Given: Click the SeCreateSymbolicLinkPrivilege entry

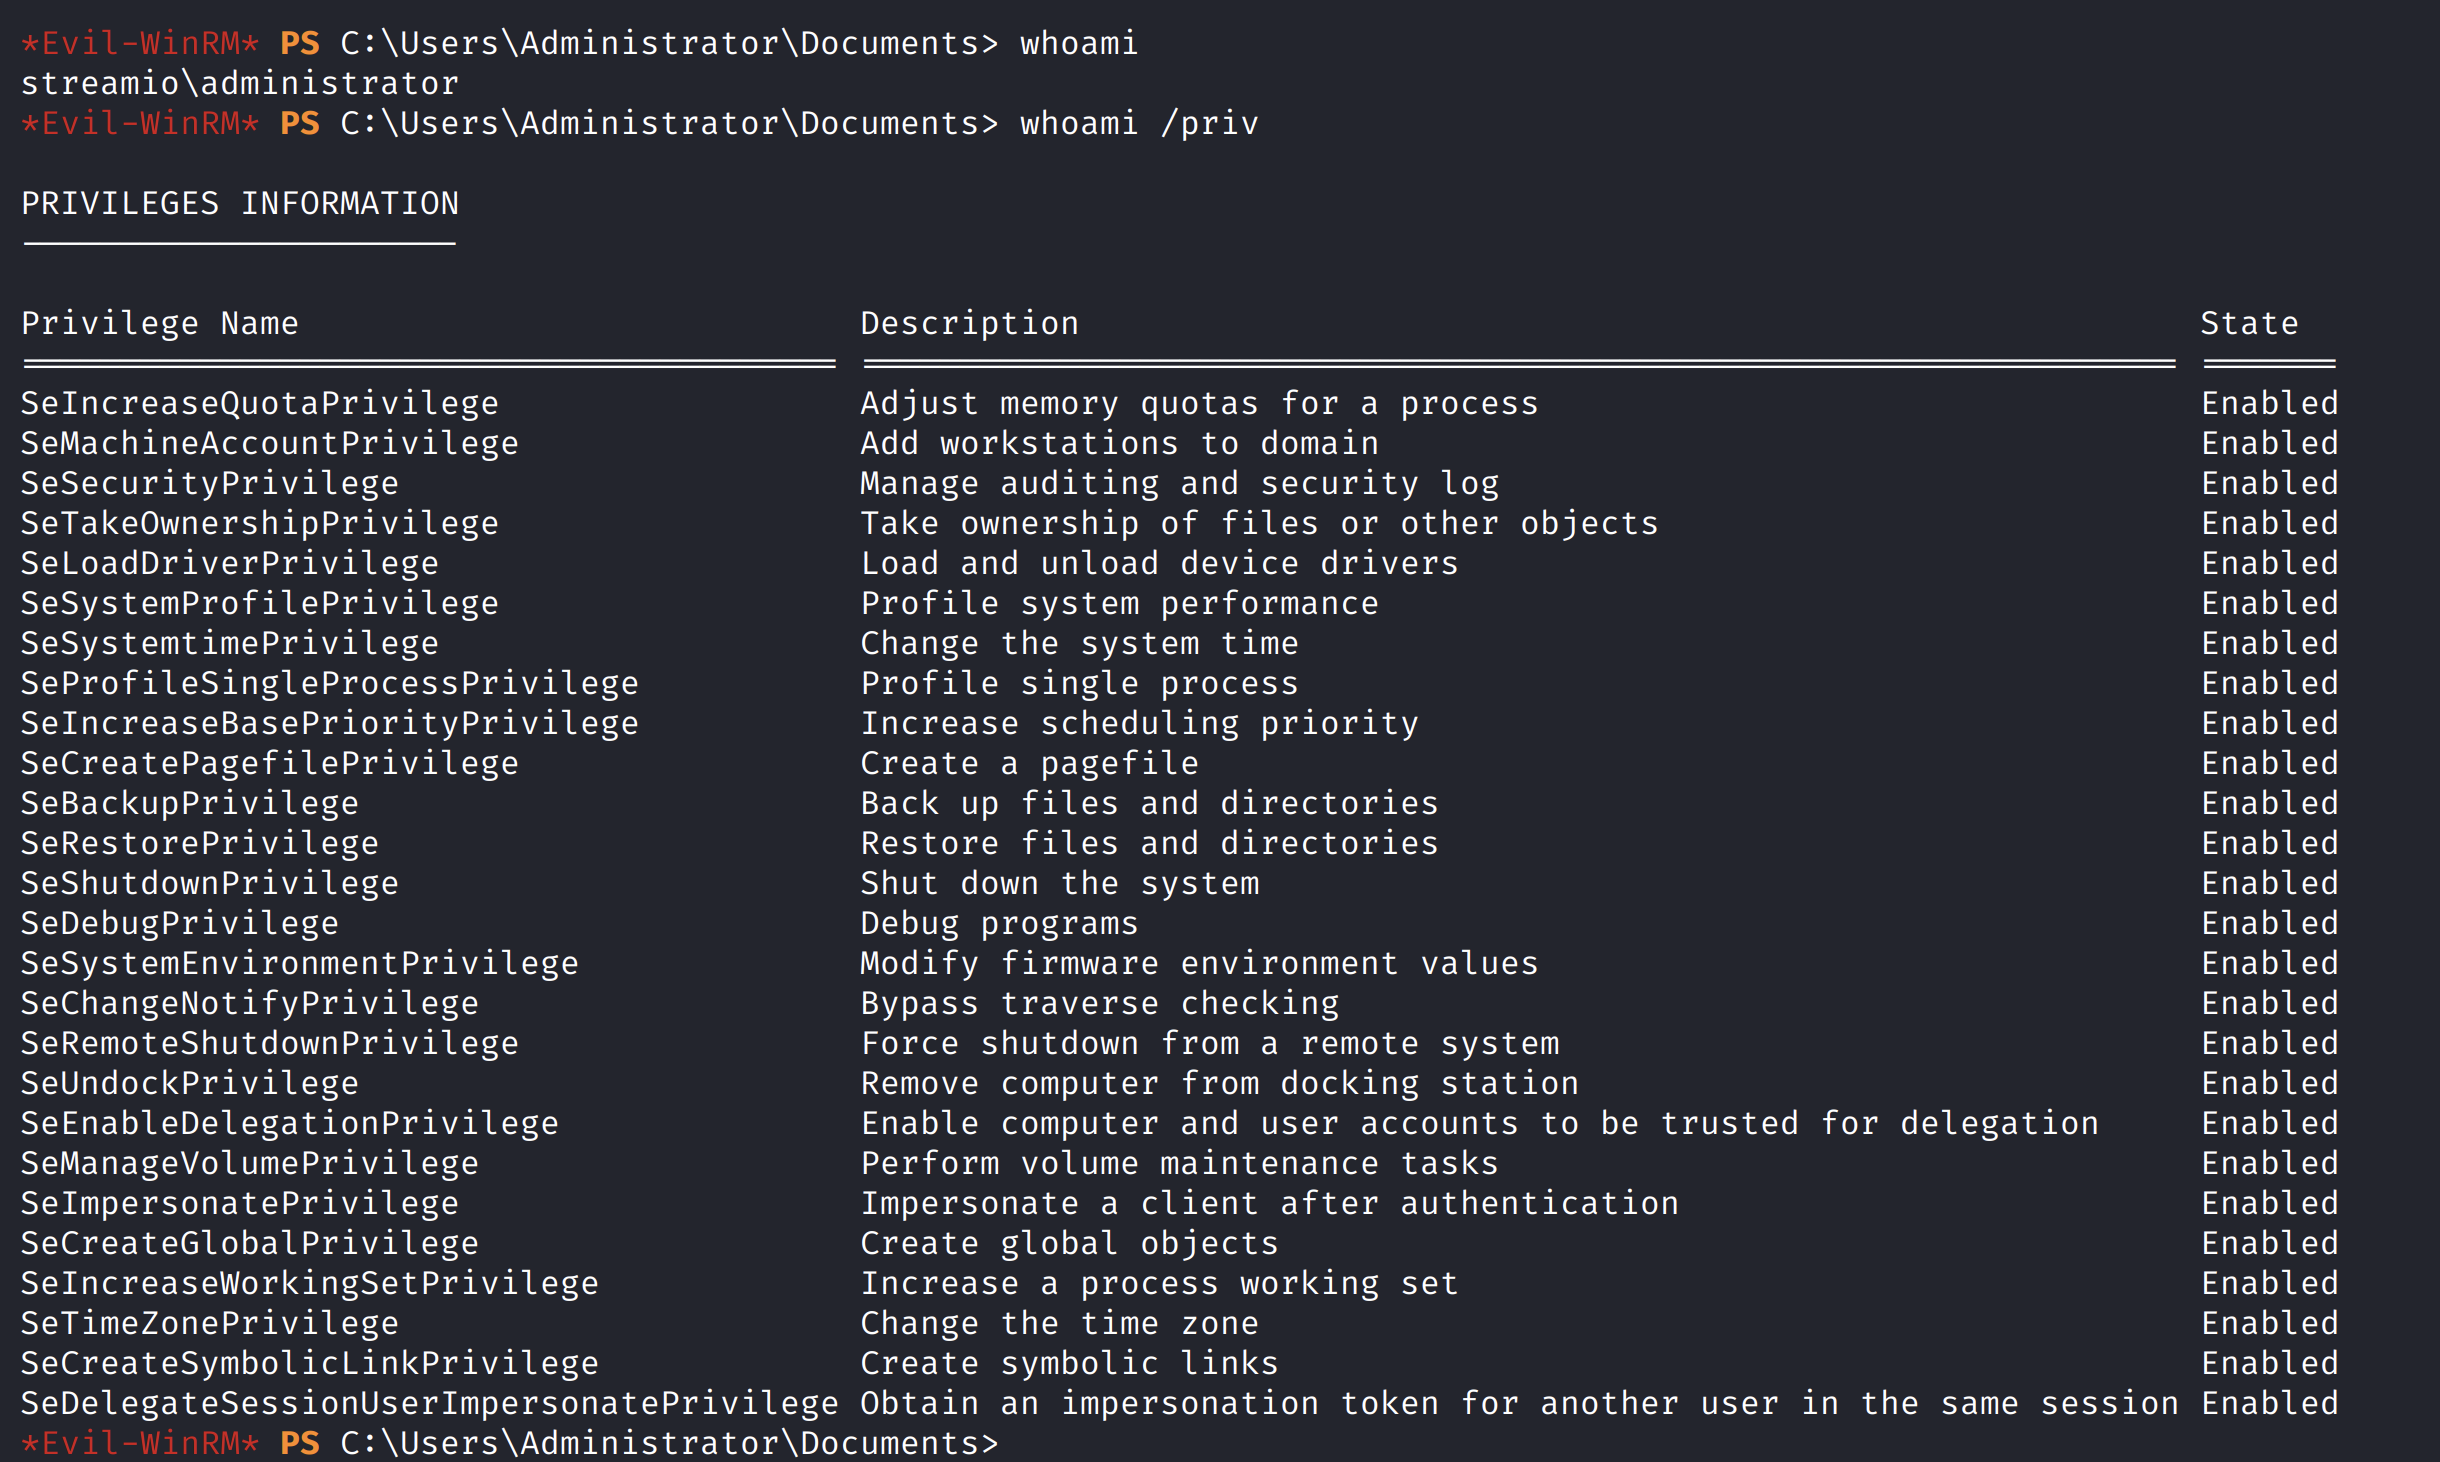Looking at the screenshot, I should pos(310,1363).
